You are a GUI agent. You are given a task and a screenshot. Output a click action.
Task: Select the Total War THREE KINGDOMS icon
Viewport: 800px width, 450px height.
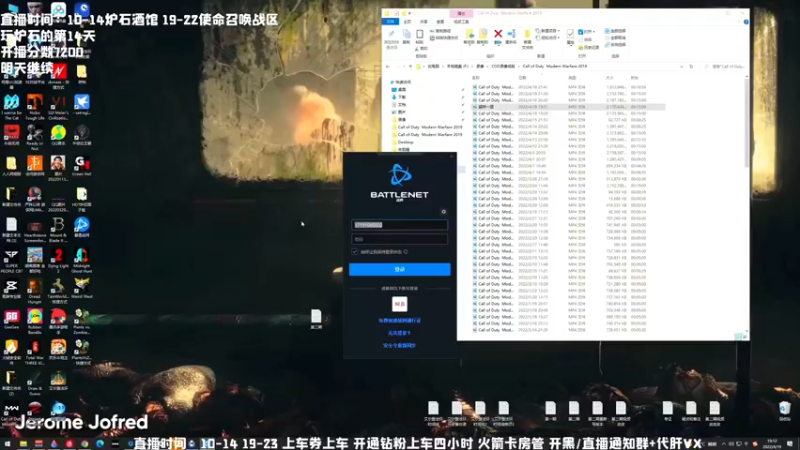coord(35,352)
